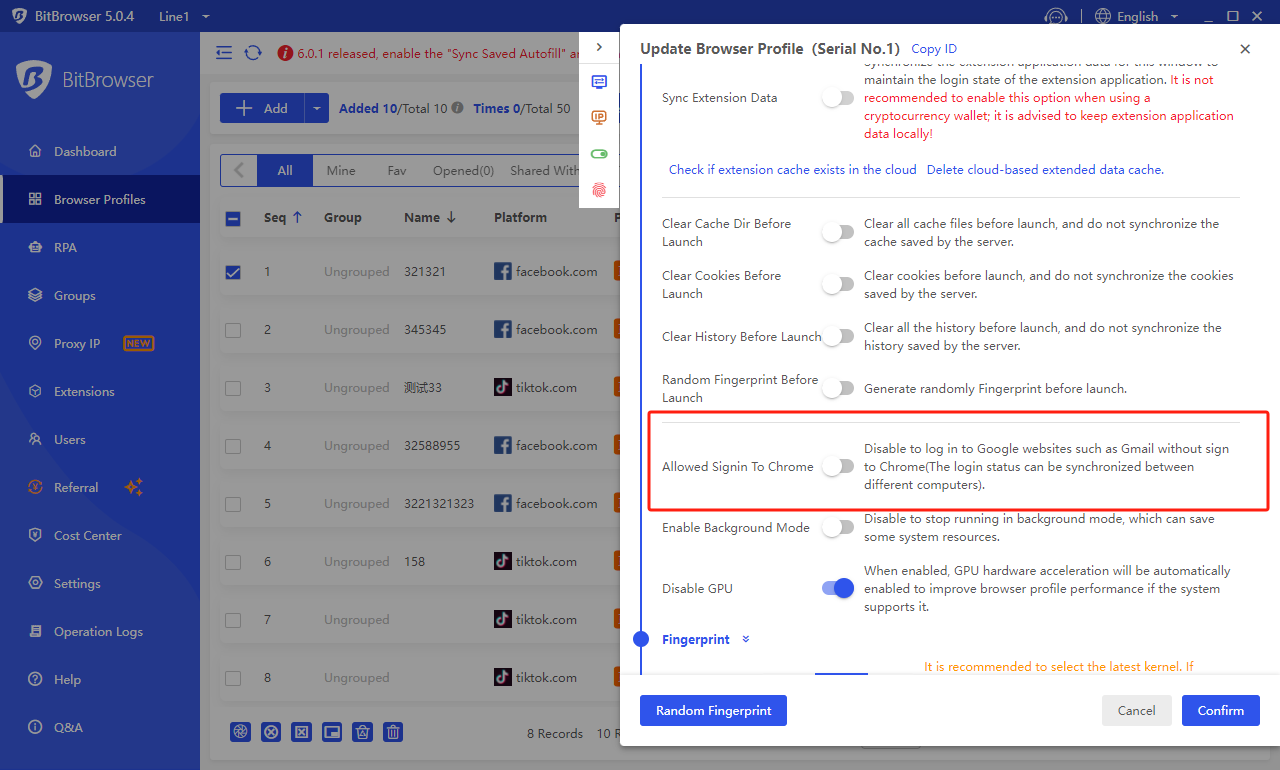Toggle Enable Background Mode switch
1280x770 pixels.
coord(838,527)
